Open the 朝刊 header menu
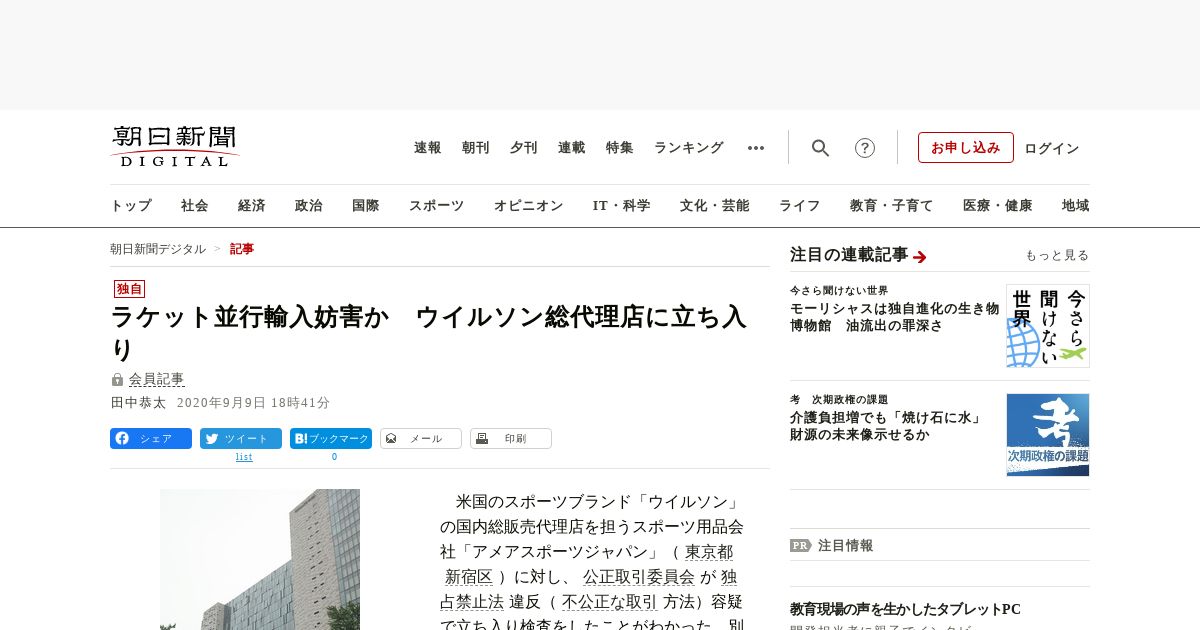Viewport: 1200px width, 630px height. pos(476,148)
